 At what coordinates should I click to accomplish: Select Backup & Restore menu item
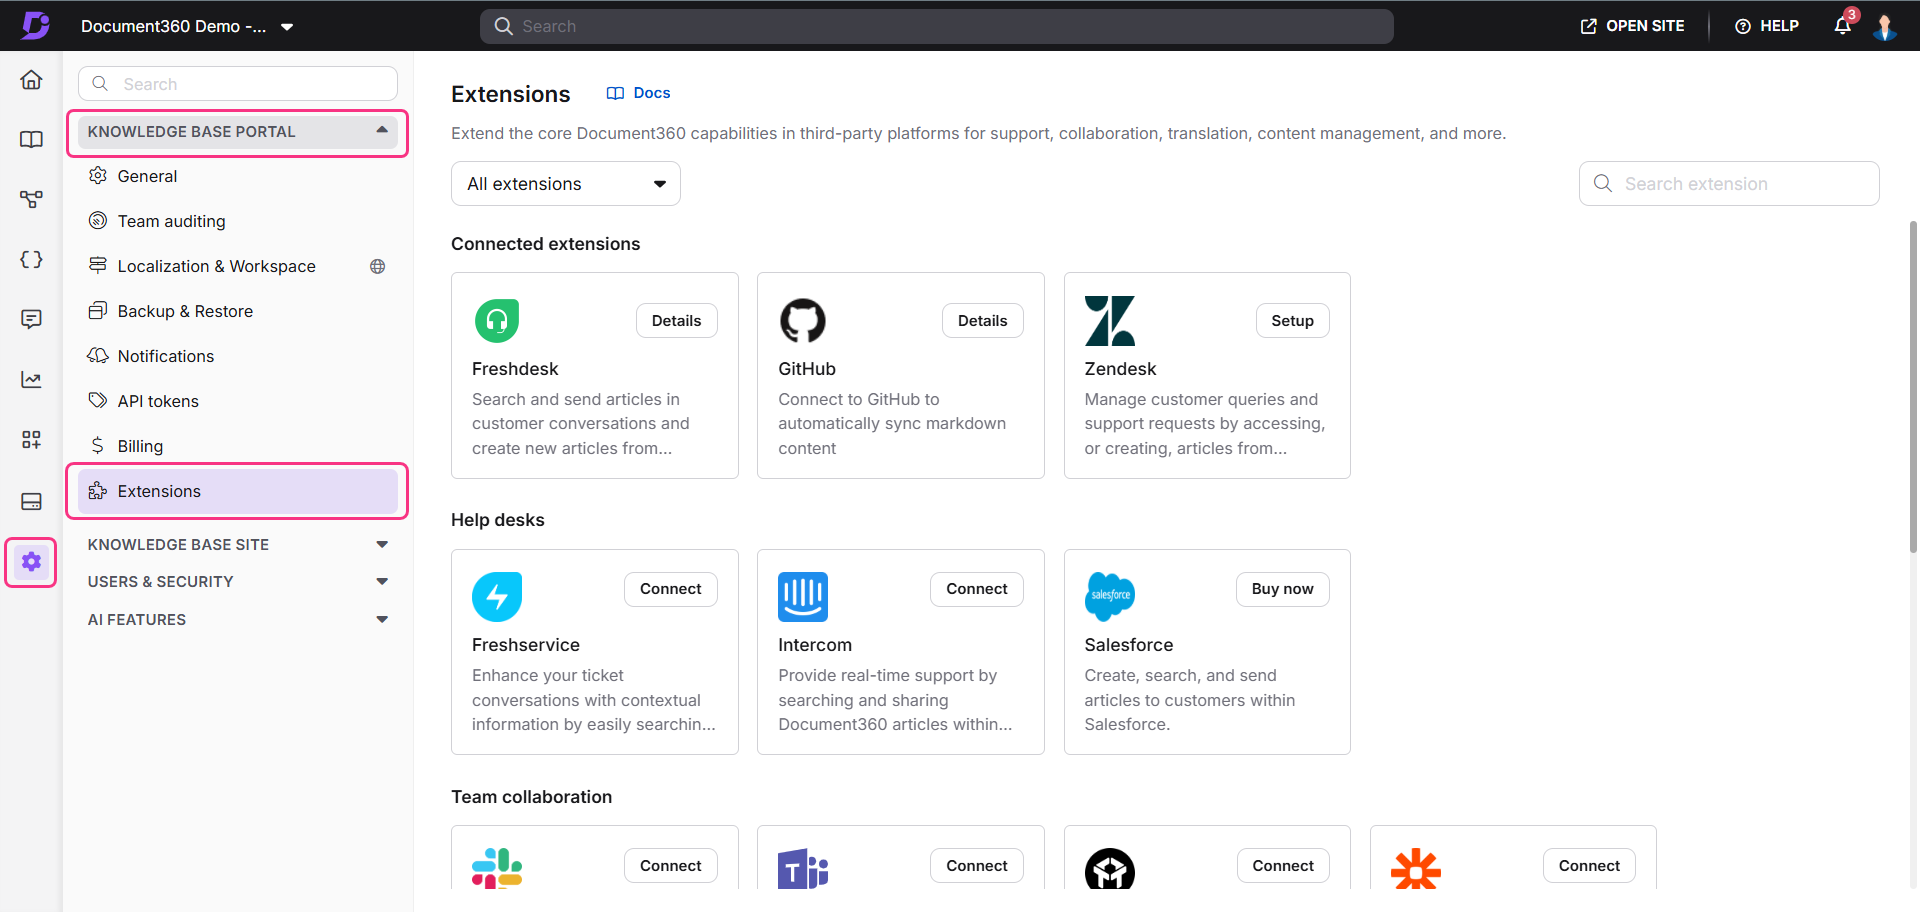185,311
